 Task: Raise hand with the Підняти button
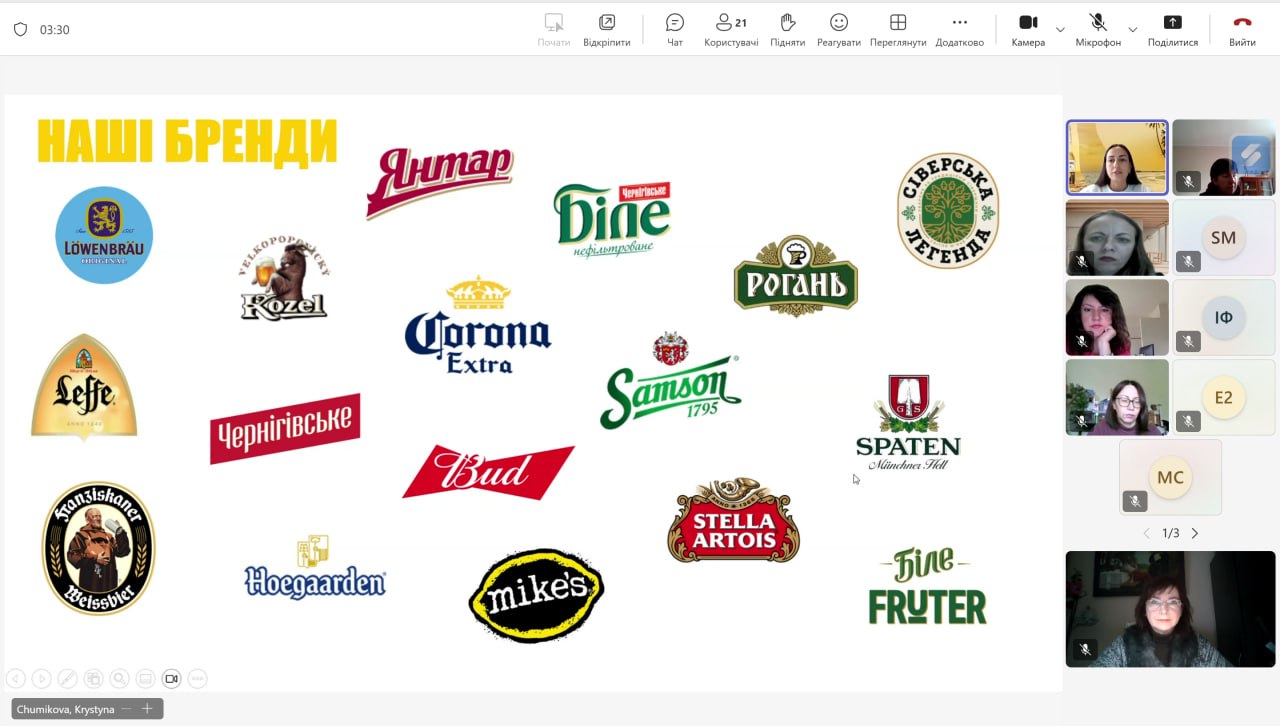coord(787,29)
